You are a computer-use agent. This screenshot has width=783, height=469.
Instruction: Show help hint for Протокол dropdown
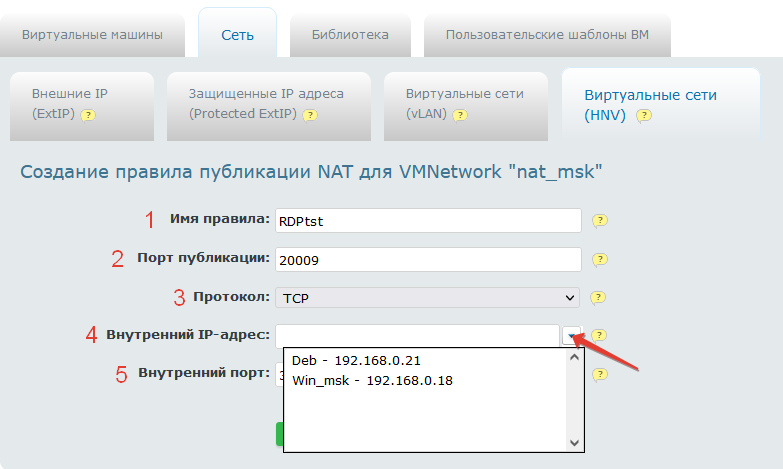pyautogui.click(x=599, y=297)
